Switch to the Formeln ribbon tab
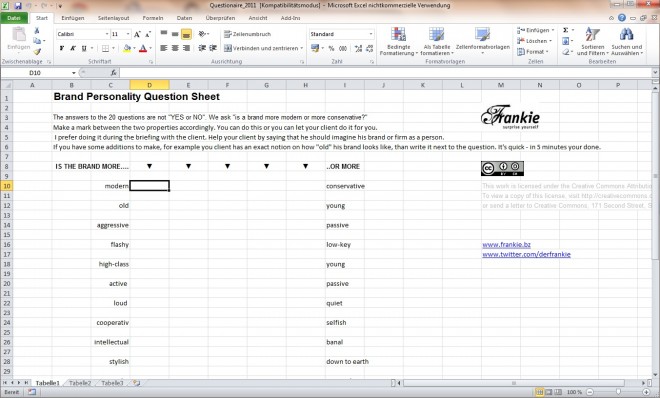This screenshot has height=398, width=660. pos(153,18)
